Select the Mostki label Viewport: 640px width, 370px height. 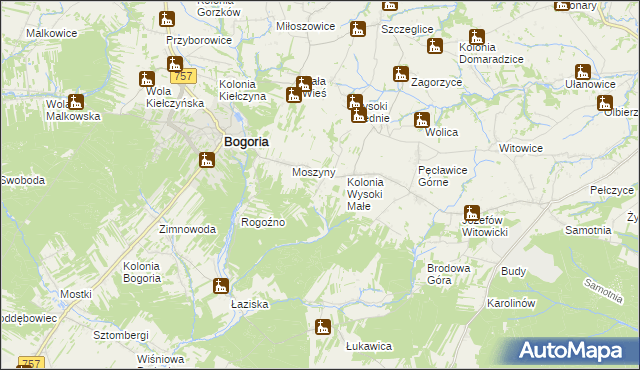[x=76, y=294]
